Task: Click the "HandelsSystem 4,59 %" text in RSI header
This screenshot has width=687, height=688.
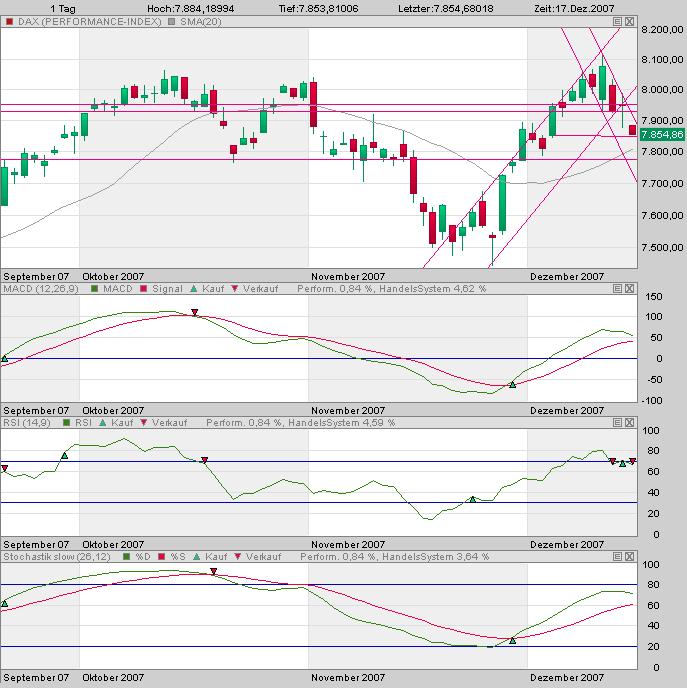Action: click(342, 423)
